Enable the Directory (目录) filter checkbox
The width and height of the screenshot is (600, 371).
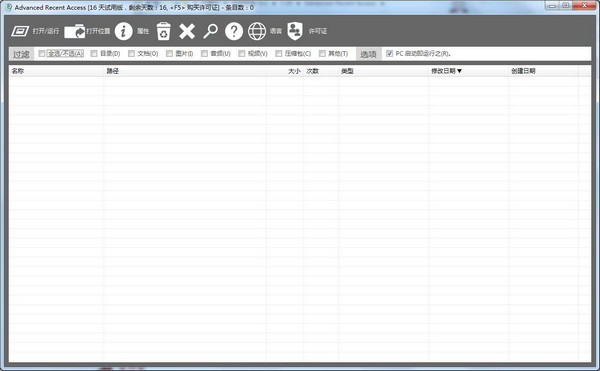pos(94,54)
